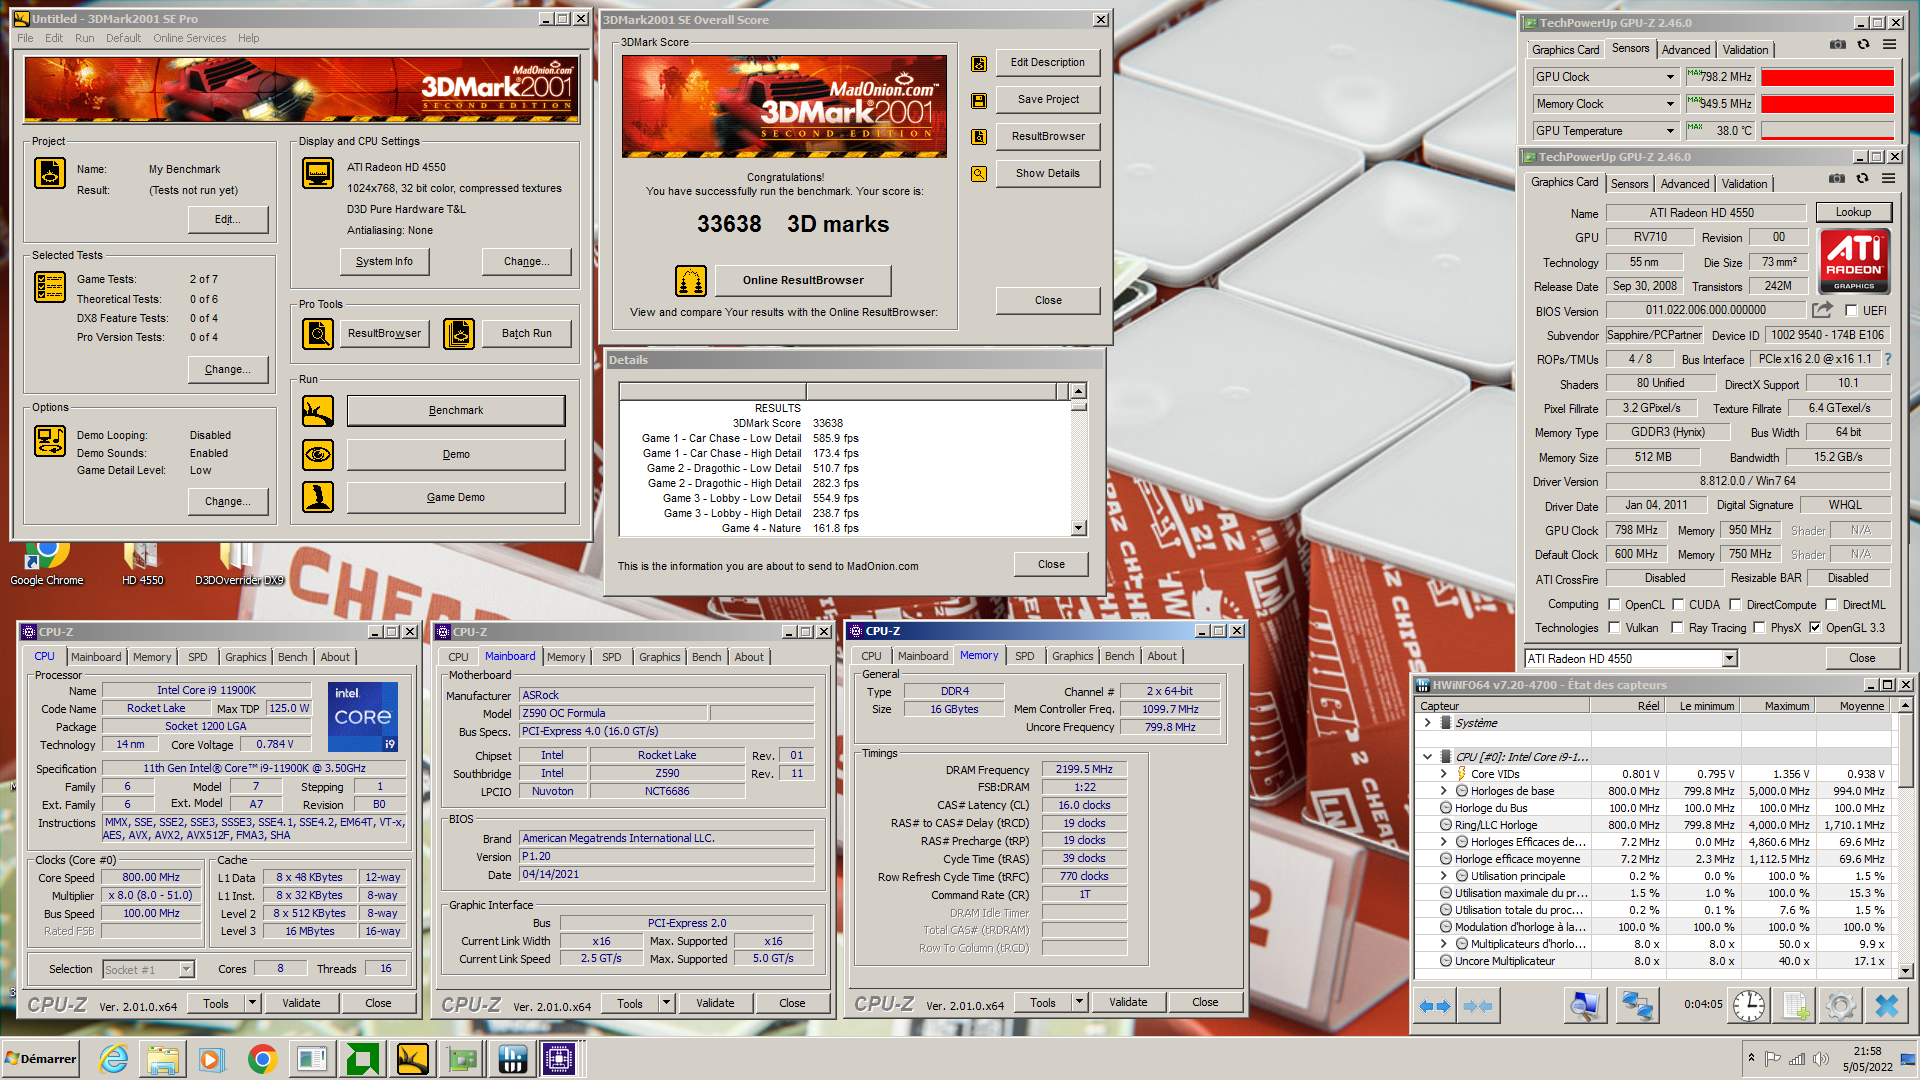Toggle the PhysX checkbox in GPU-Z
The image size is (1920, 1080).
pyautogui.click(x=1760, y=628)
